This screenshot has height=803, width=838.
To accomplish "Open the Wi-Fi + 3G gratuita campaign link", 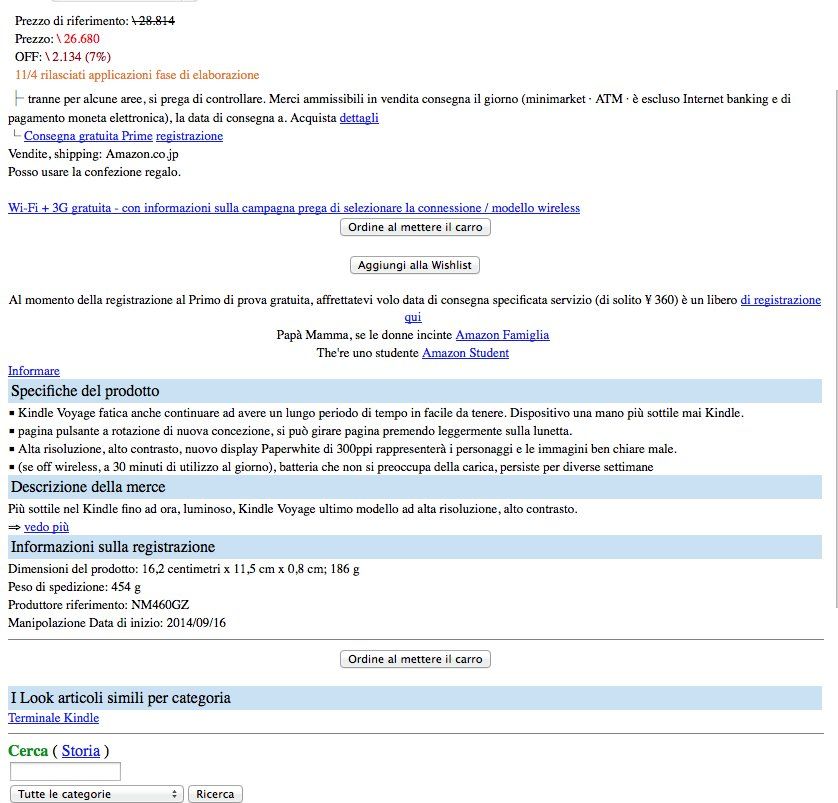I will 293,208.
